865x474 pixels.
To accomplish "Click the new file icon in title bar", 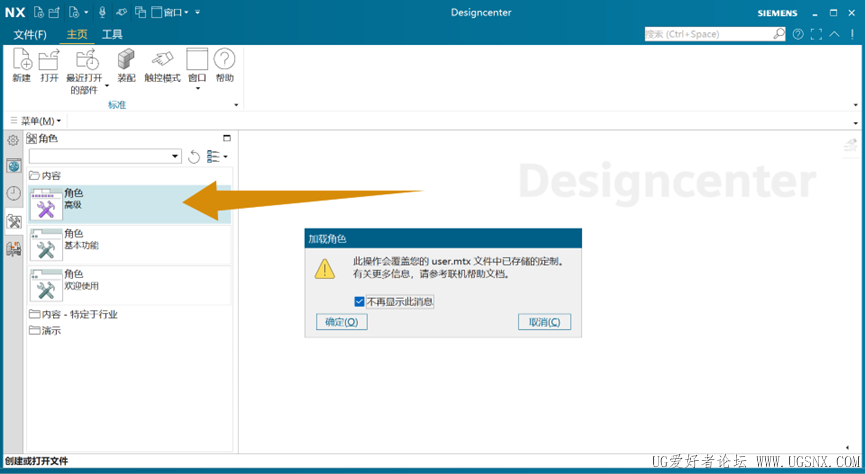I will pyautogui.click(x=39, y=12).
